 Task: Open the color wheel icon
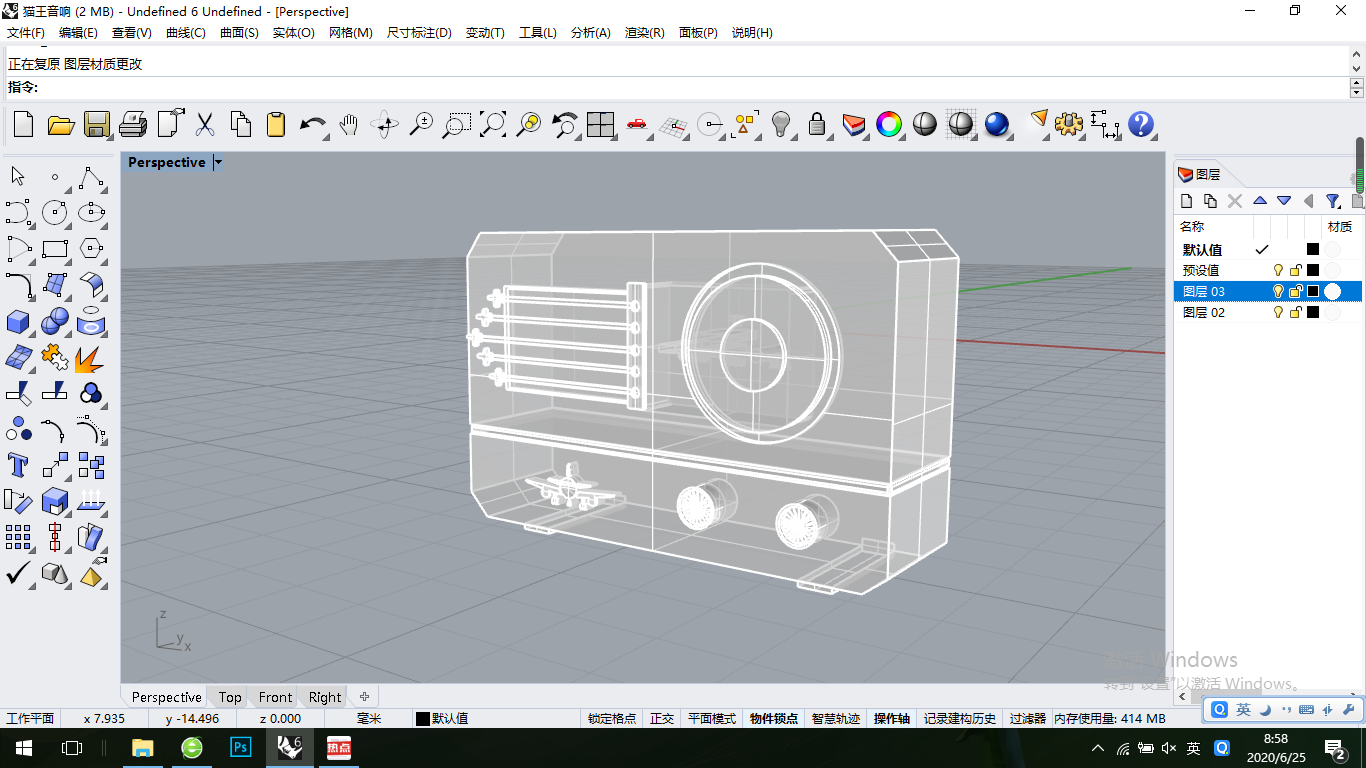[889, 124]
